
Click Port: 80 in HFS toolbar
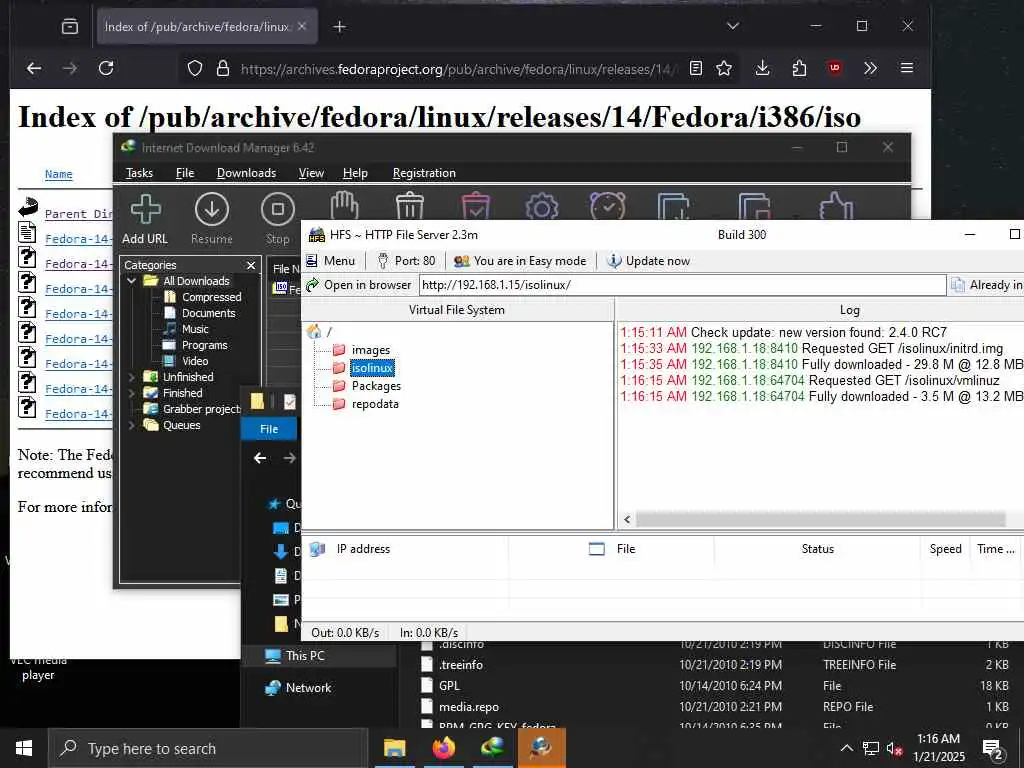(406, 261)
